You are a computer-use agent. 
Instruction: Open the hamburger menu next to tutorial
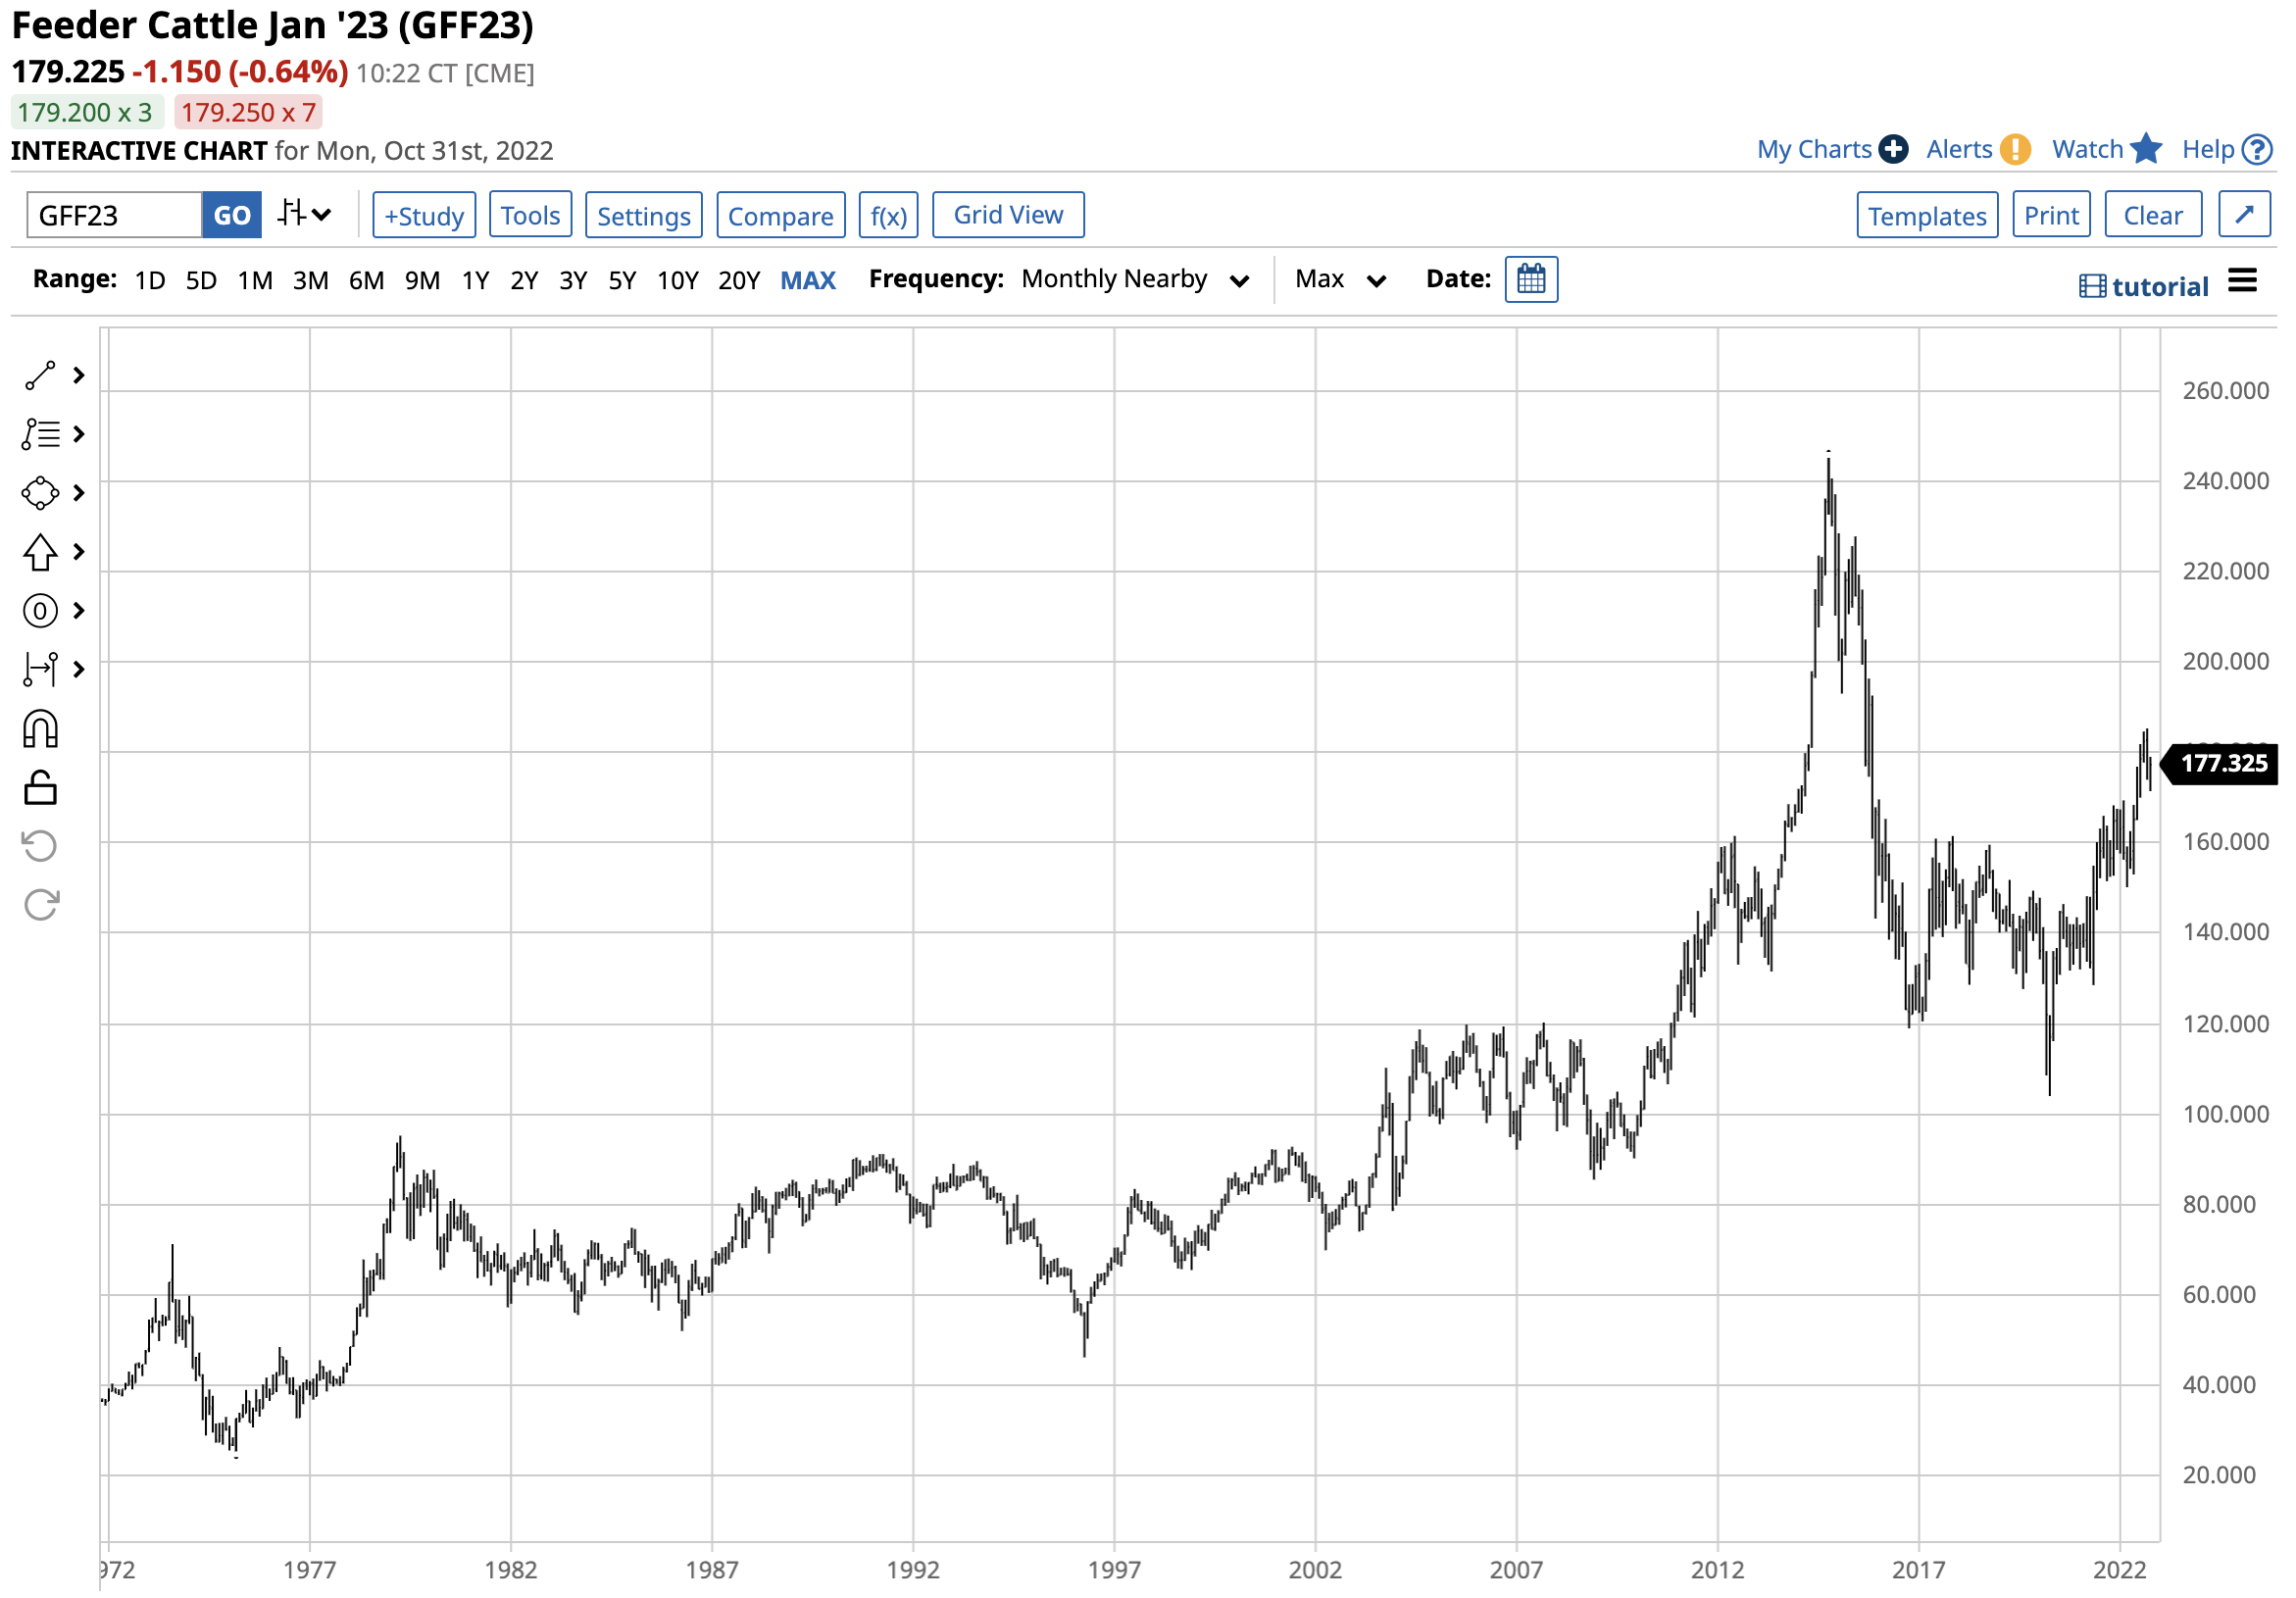click(x=2243, y=281)
